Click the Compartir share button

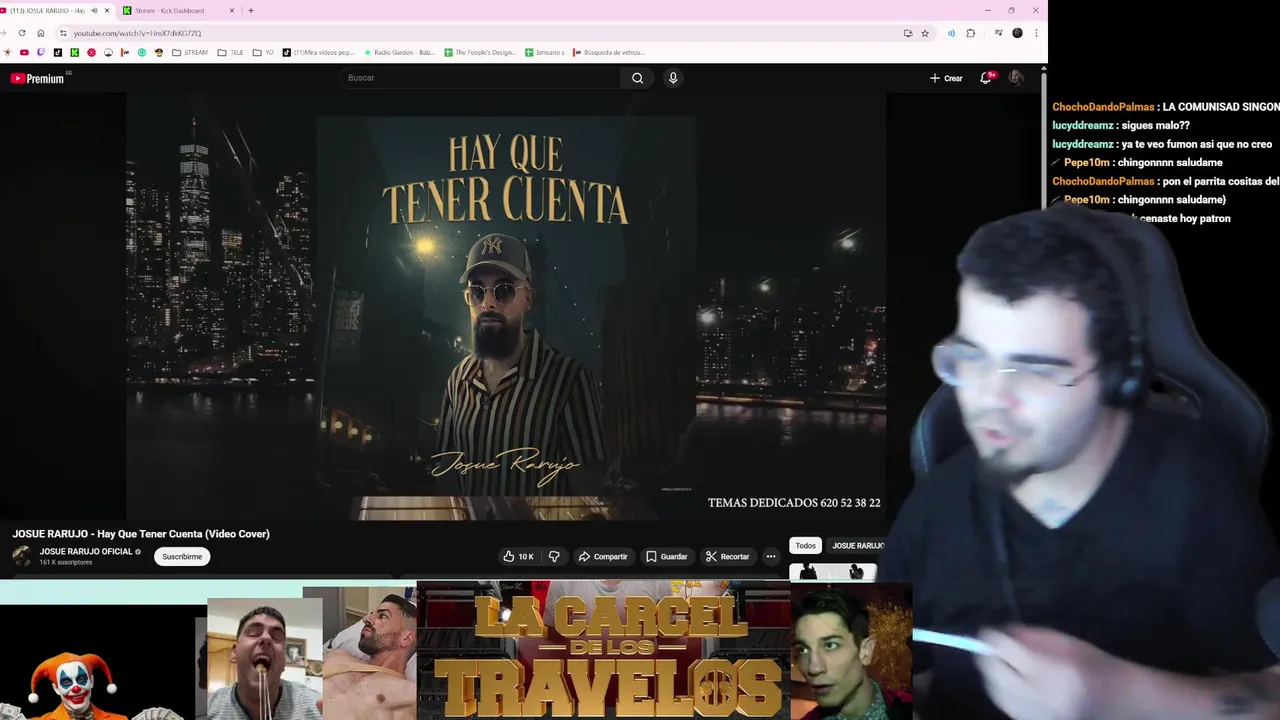[603, 556]
